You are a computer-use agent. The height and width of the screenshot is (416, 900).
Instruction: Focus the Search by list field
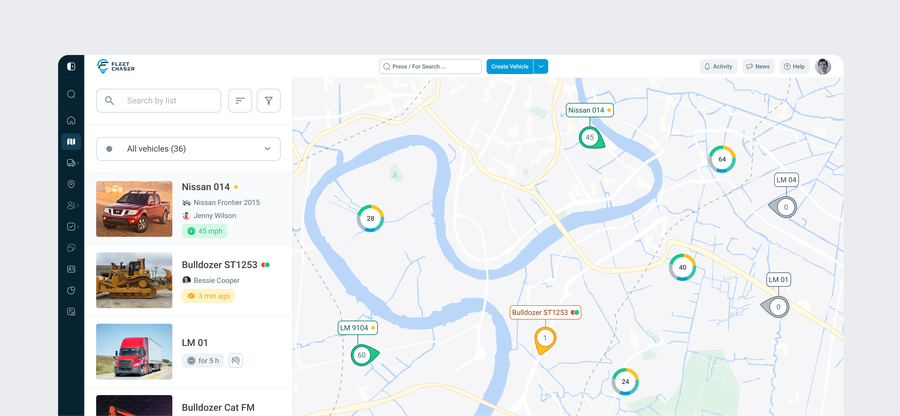coord(158,101)
